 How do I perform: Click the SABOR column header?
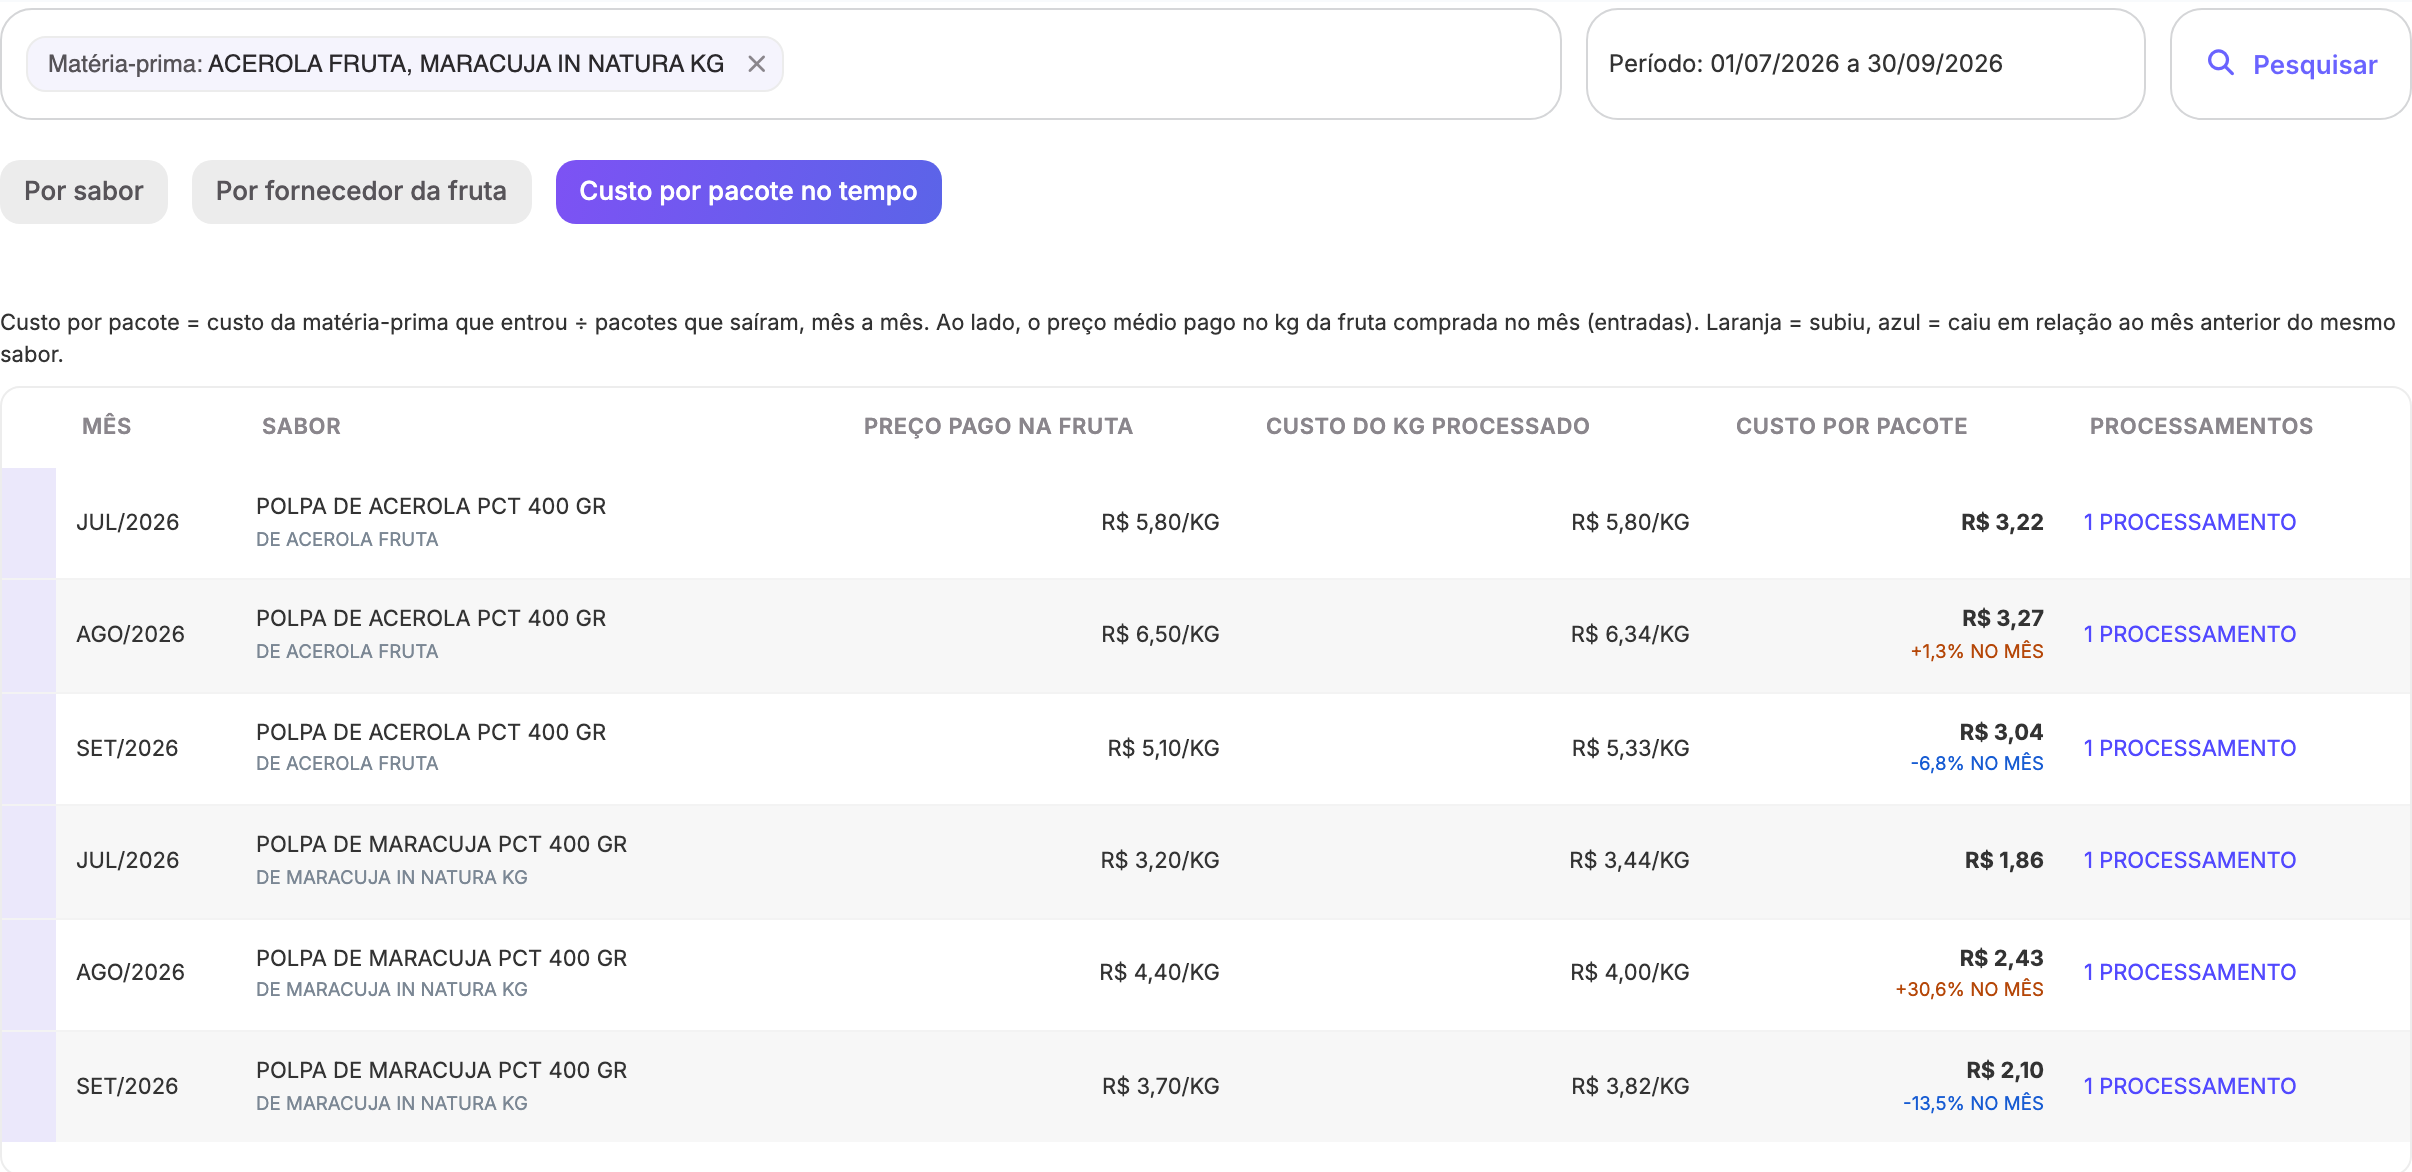coord(301,426)
